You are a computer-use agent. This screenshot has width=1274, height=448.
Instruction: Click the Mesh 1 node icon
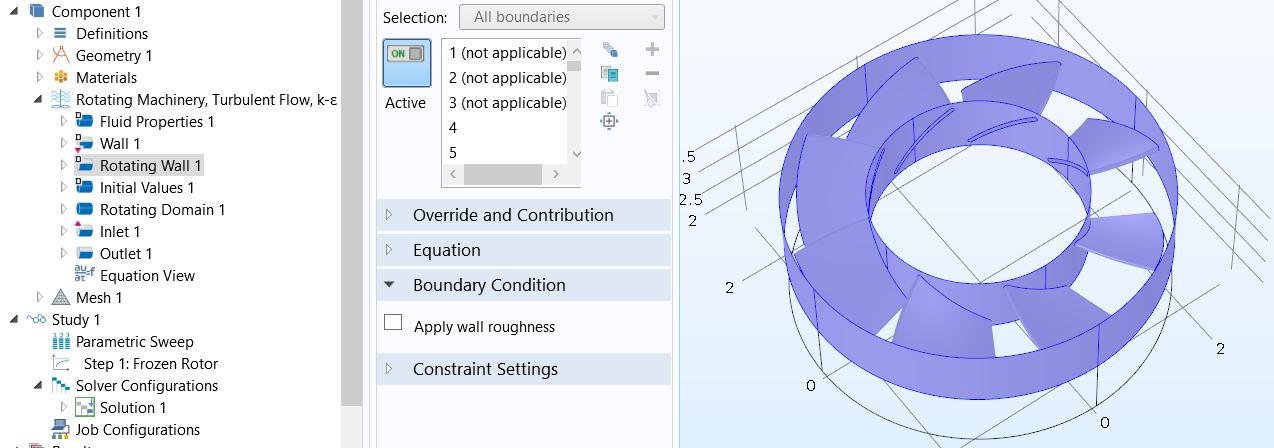[61, 298]
